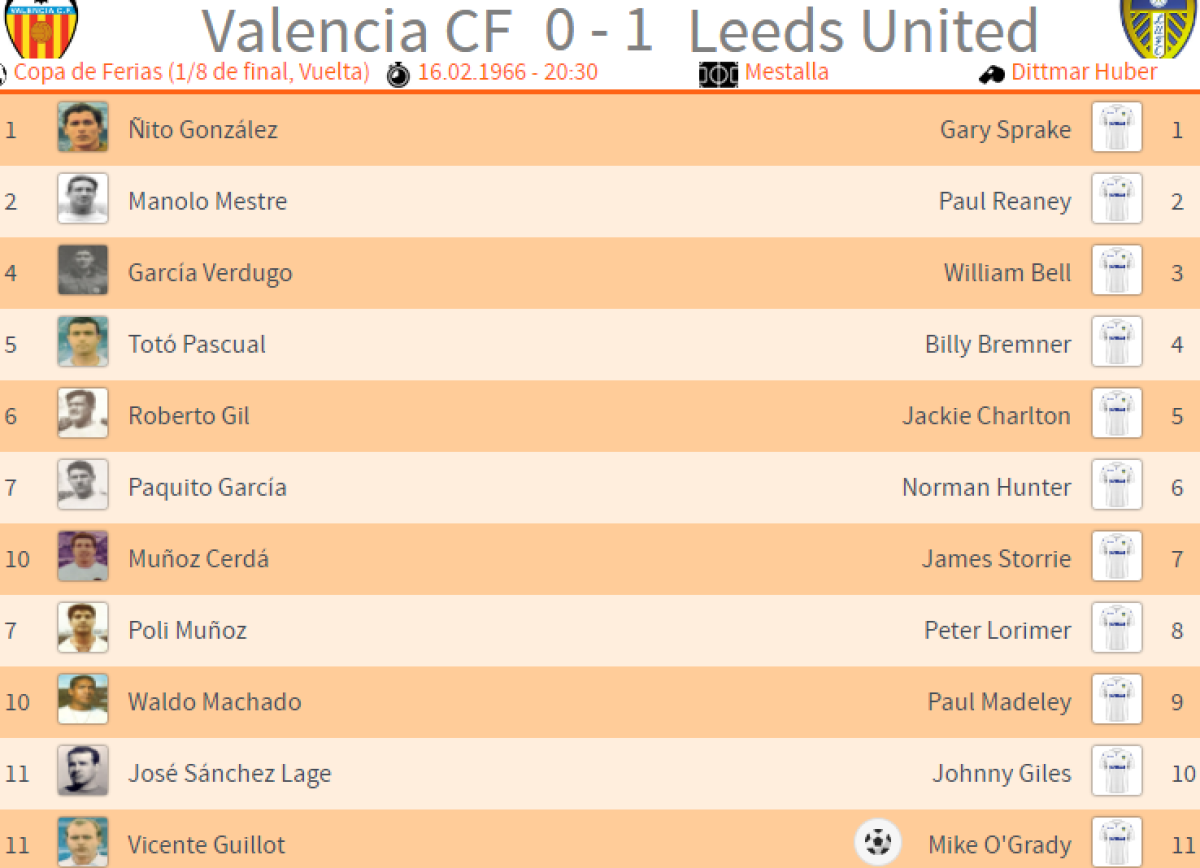Open the Copa de Ferias competition link
Image resolution: width=1200 pixels, height=868 pixels.
coord(192,73)
